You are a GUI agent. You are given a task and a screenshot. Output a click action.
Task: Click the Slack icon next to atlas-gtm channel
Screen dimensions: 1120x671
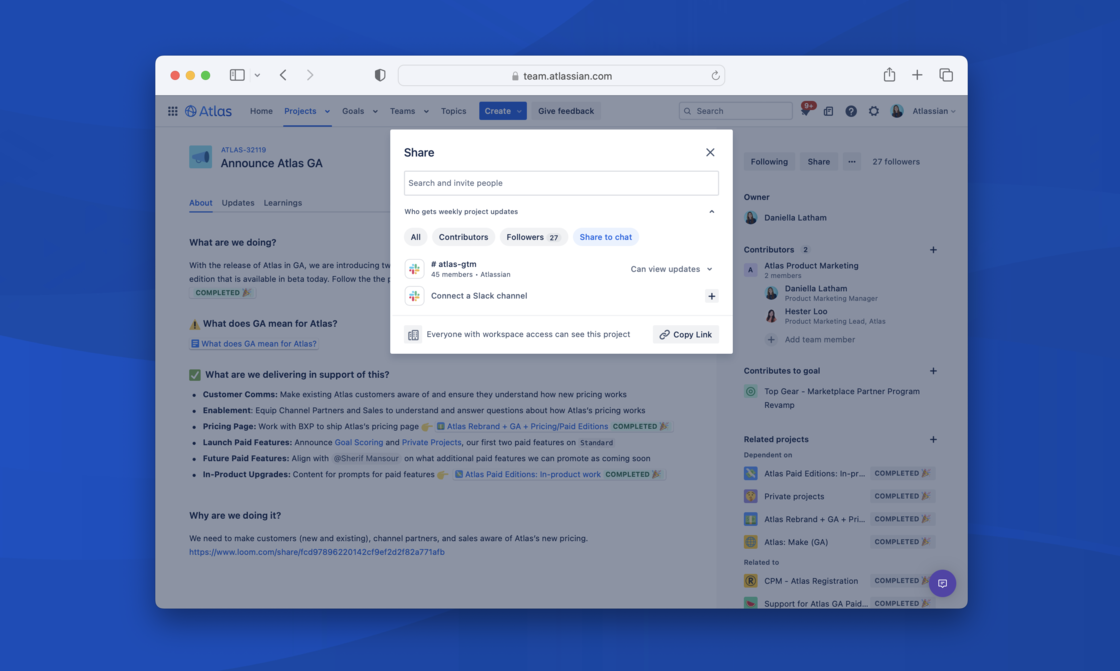(415, 268)
